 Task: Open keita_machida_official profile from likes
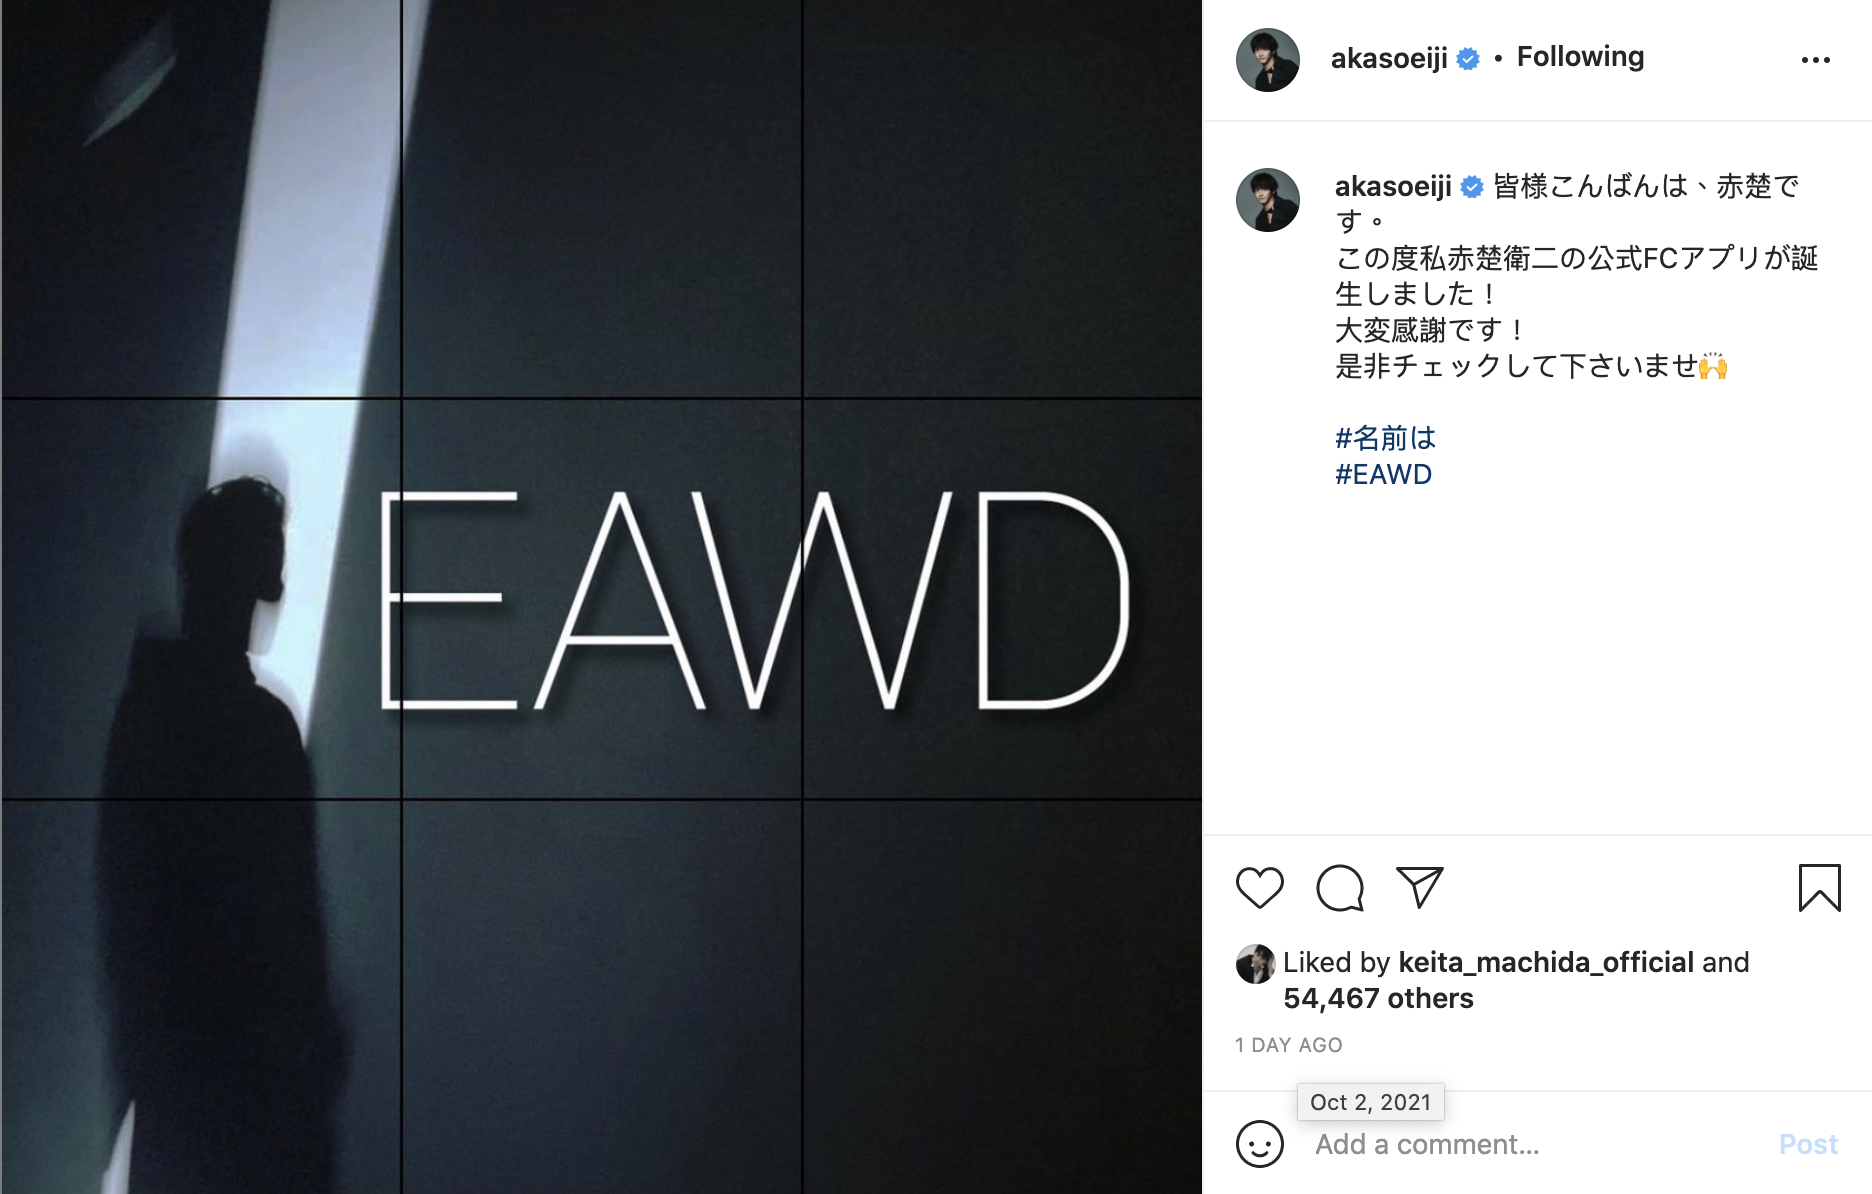(x=1546, y=962)
